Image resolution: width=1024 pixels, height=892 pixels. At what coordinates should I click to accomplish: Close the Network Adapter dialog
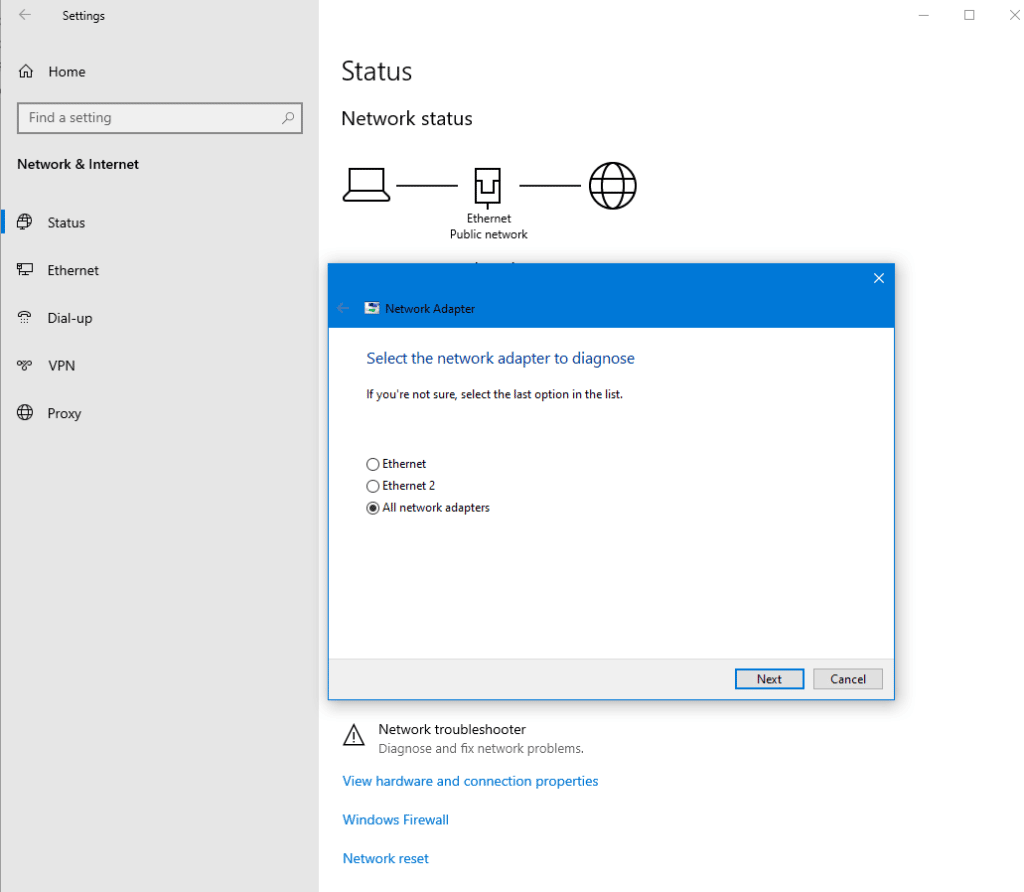click(x=879, y=278)
